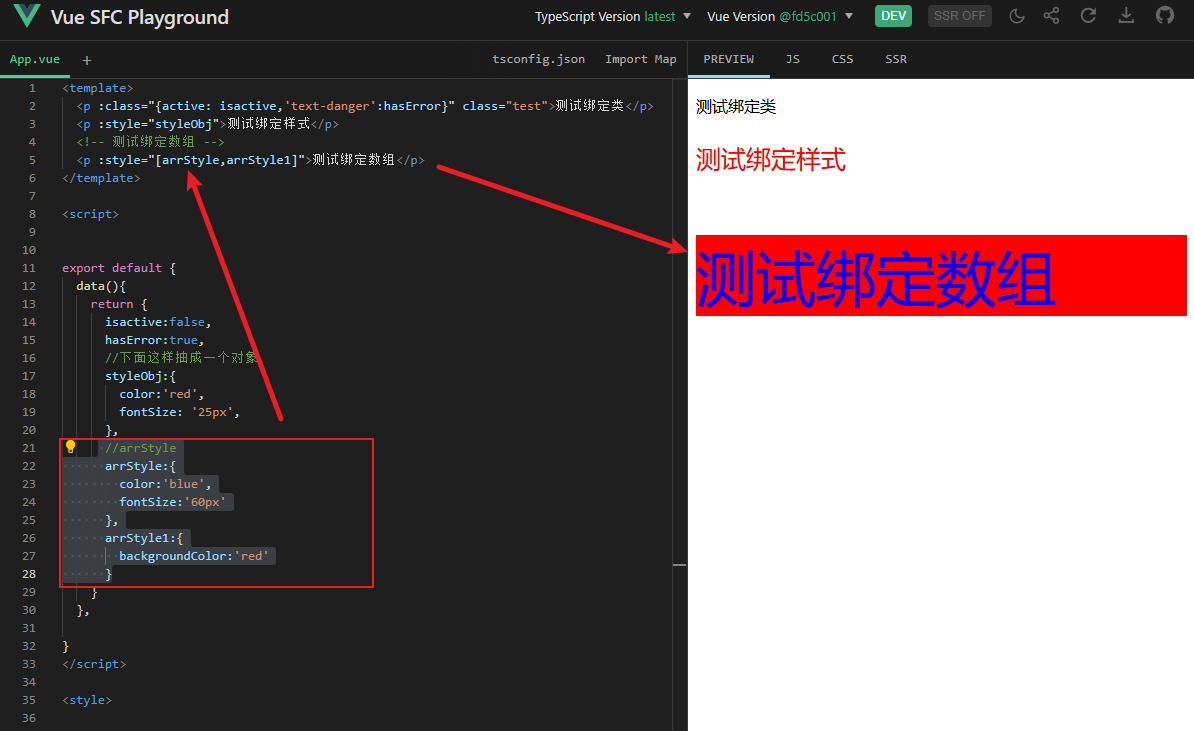The image size is (1194, 731).
Task: Click the share link icon
Action: (x=1052, y=16)
